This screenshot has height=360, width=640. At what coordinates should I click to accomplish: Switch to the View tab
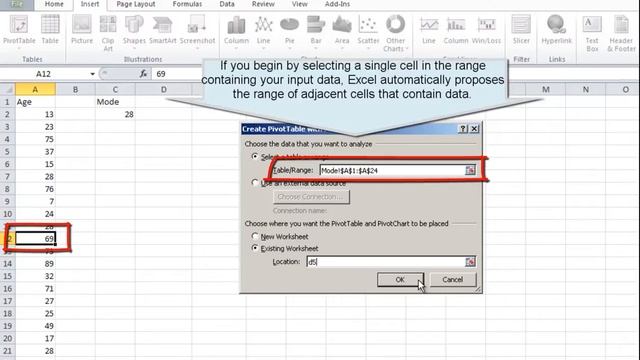(x=300, y=4)
